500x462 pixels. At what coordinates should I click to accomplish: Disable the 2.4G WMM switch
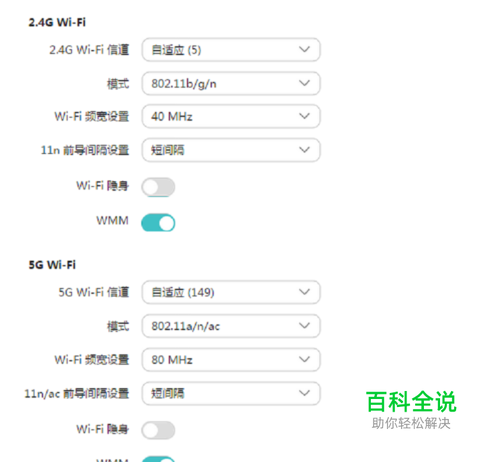point(158,223)
